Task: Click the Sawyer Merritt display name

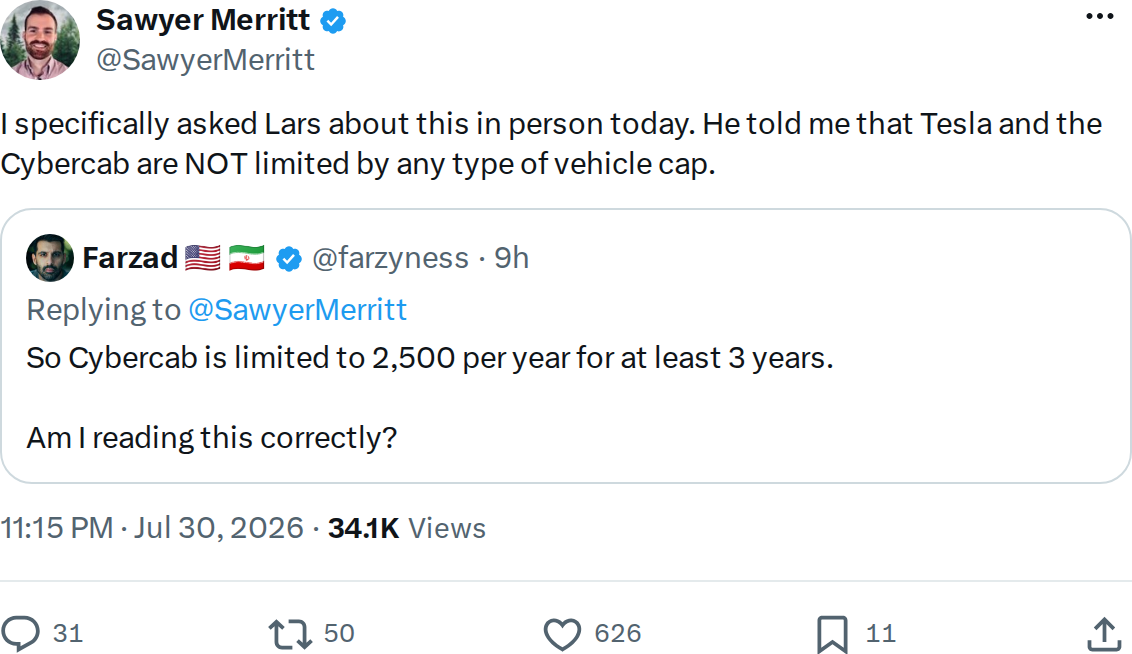Action: 203,20
